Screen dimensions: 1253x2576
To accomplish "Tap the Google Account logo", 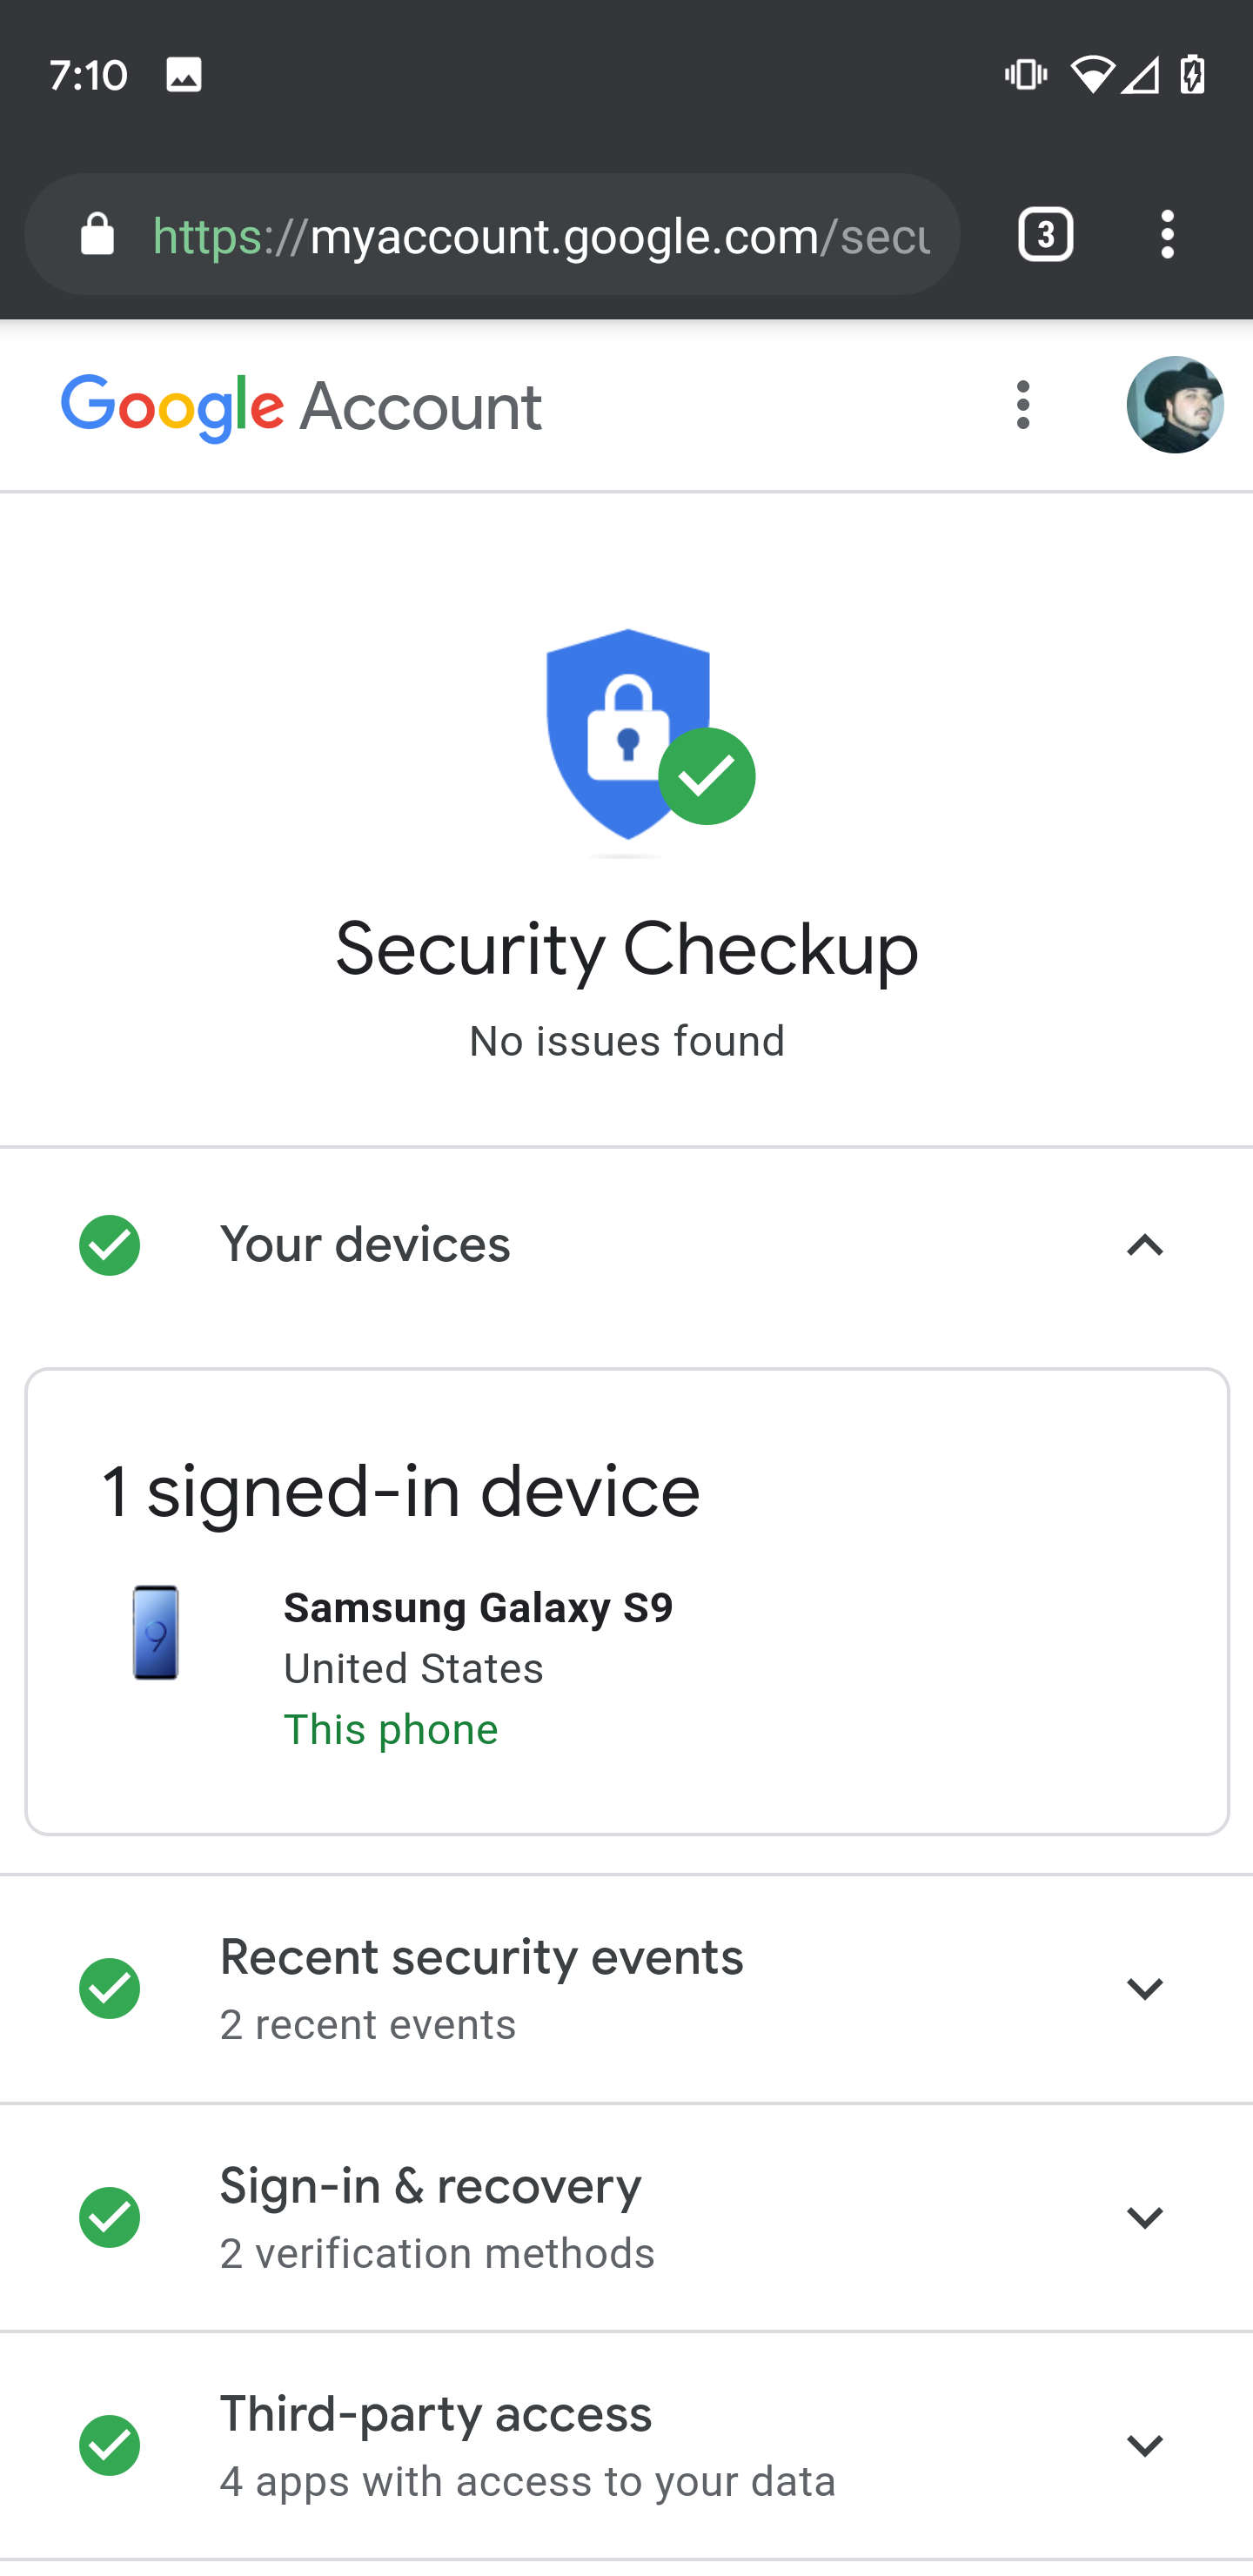I will pos(302,407).
